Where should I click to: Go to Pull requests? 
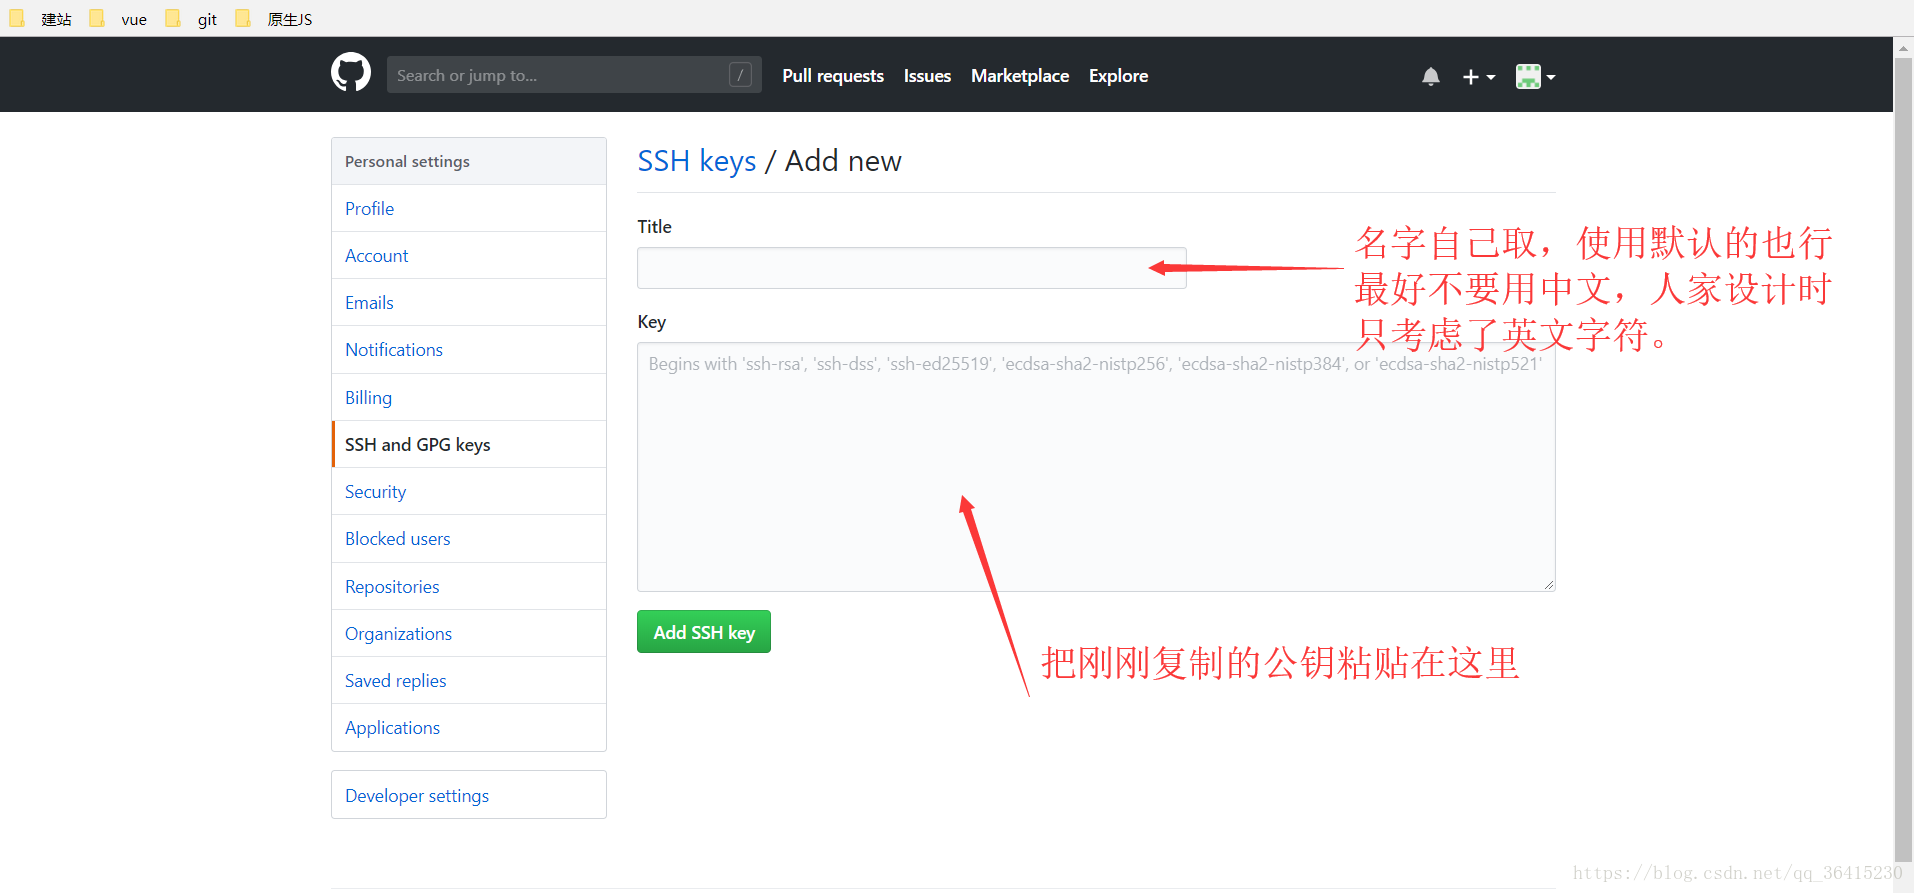pos(833,76)
